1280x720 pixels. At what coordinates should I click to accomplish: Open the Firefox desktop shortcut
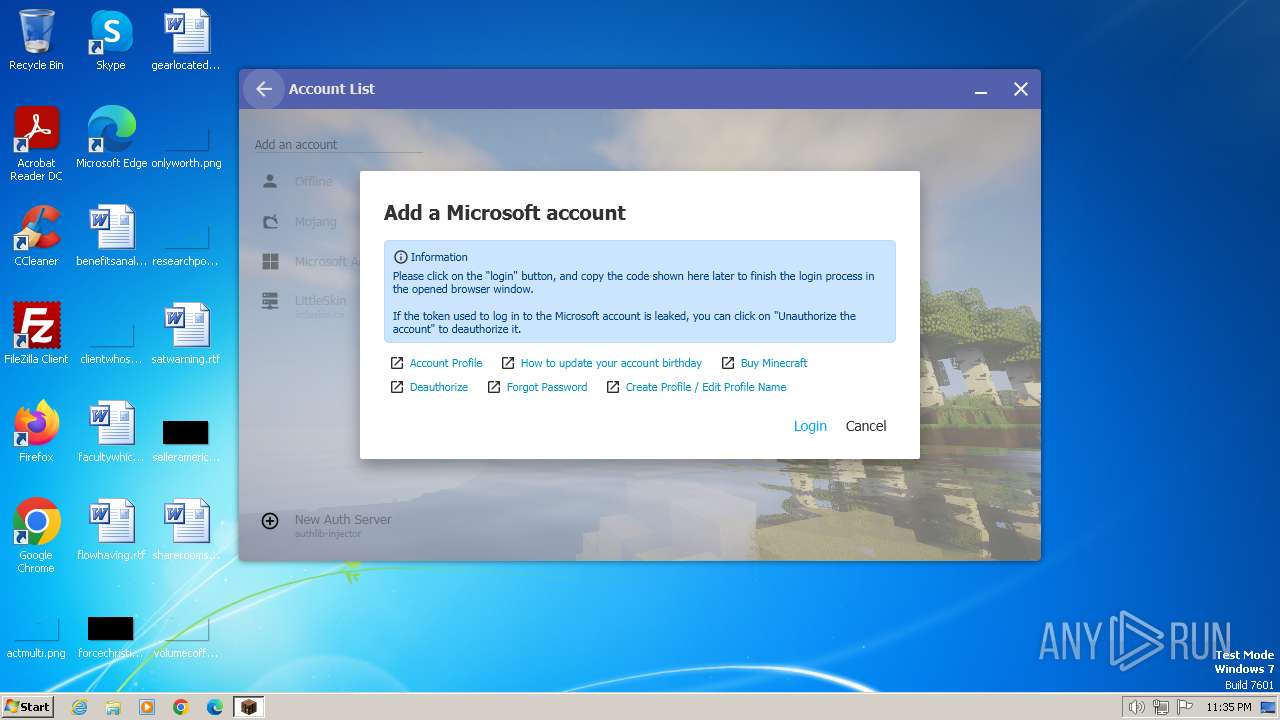pos(36,433)
